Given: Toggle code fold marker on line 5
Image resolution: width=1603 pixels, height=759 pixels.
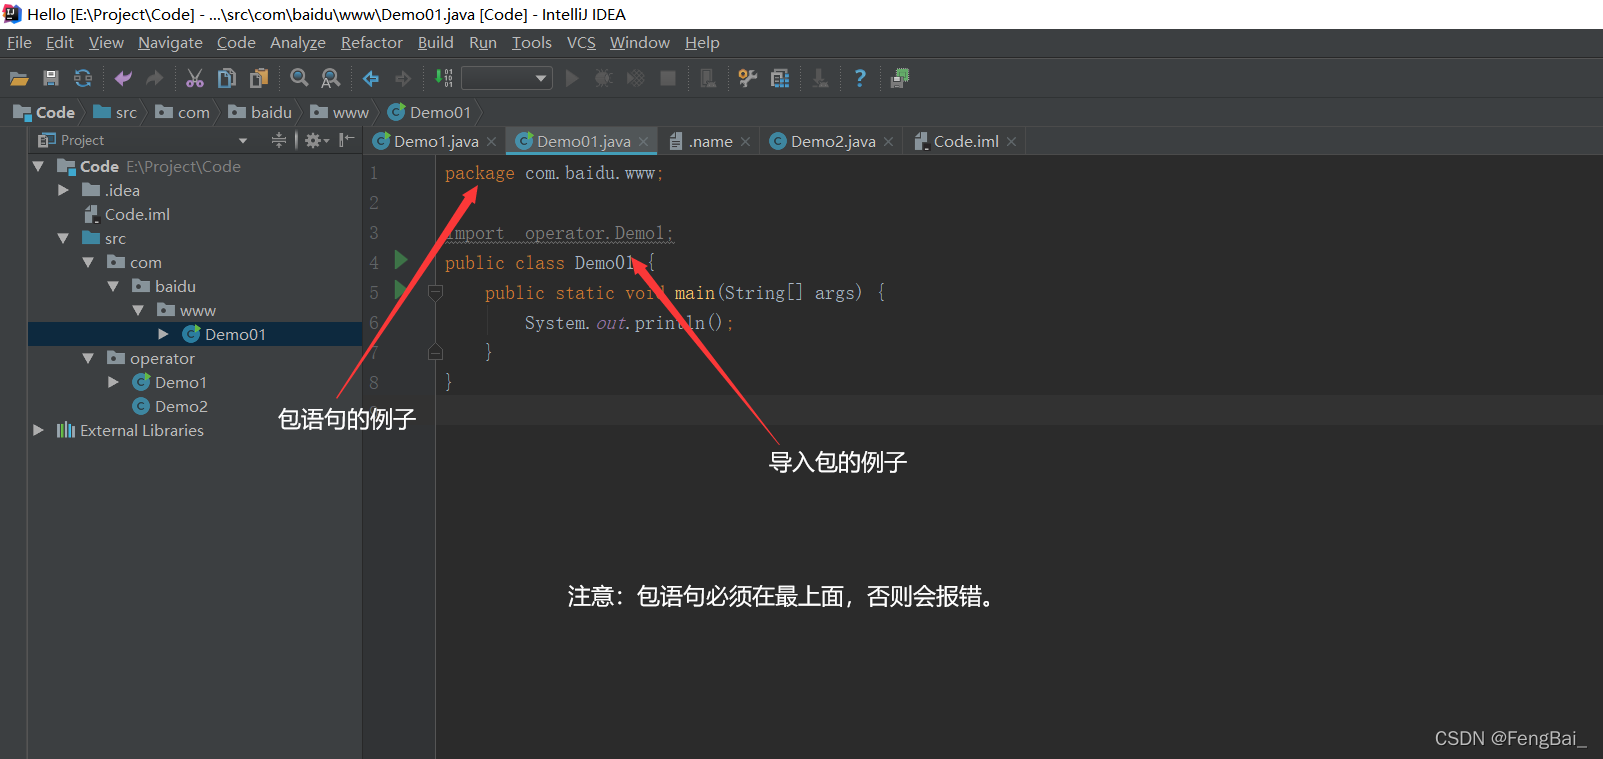Looking at the screenshot, I should tap(435, 293).
